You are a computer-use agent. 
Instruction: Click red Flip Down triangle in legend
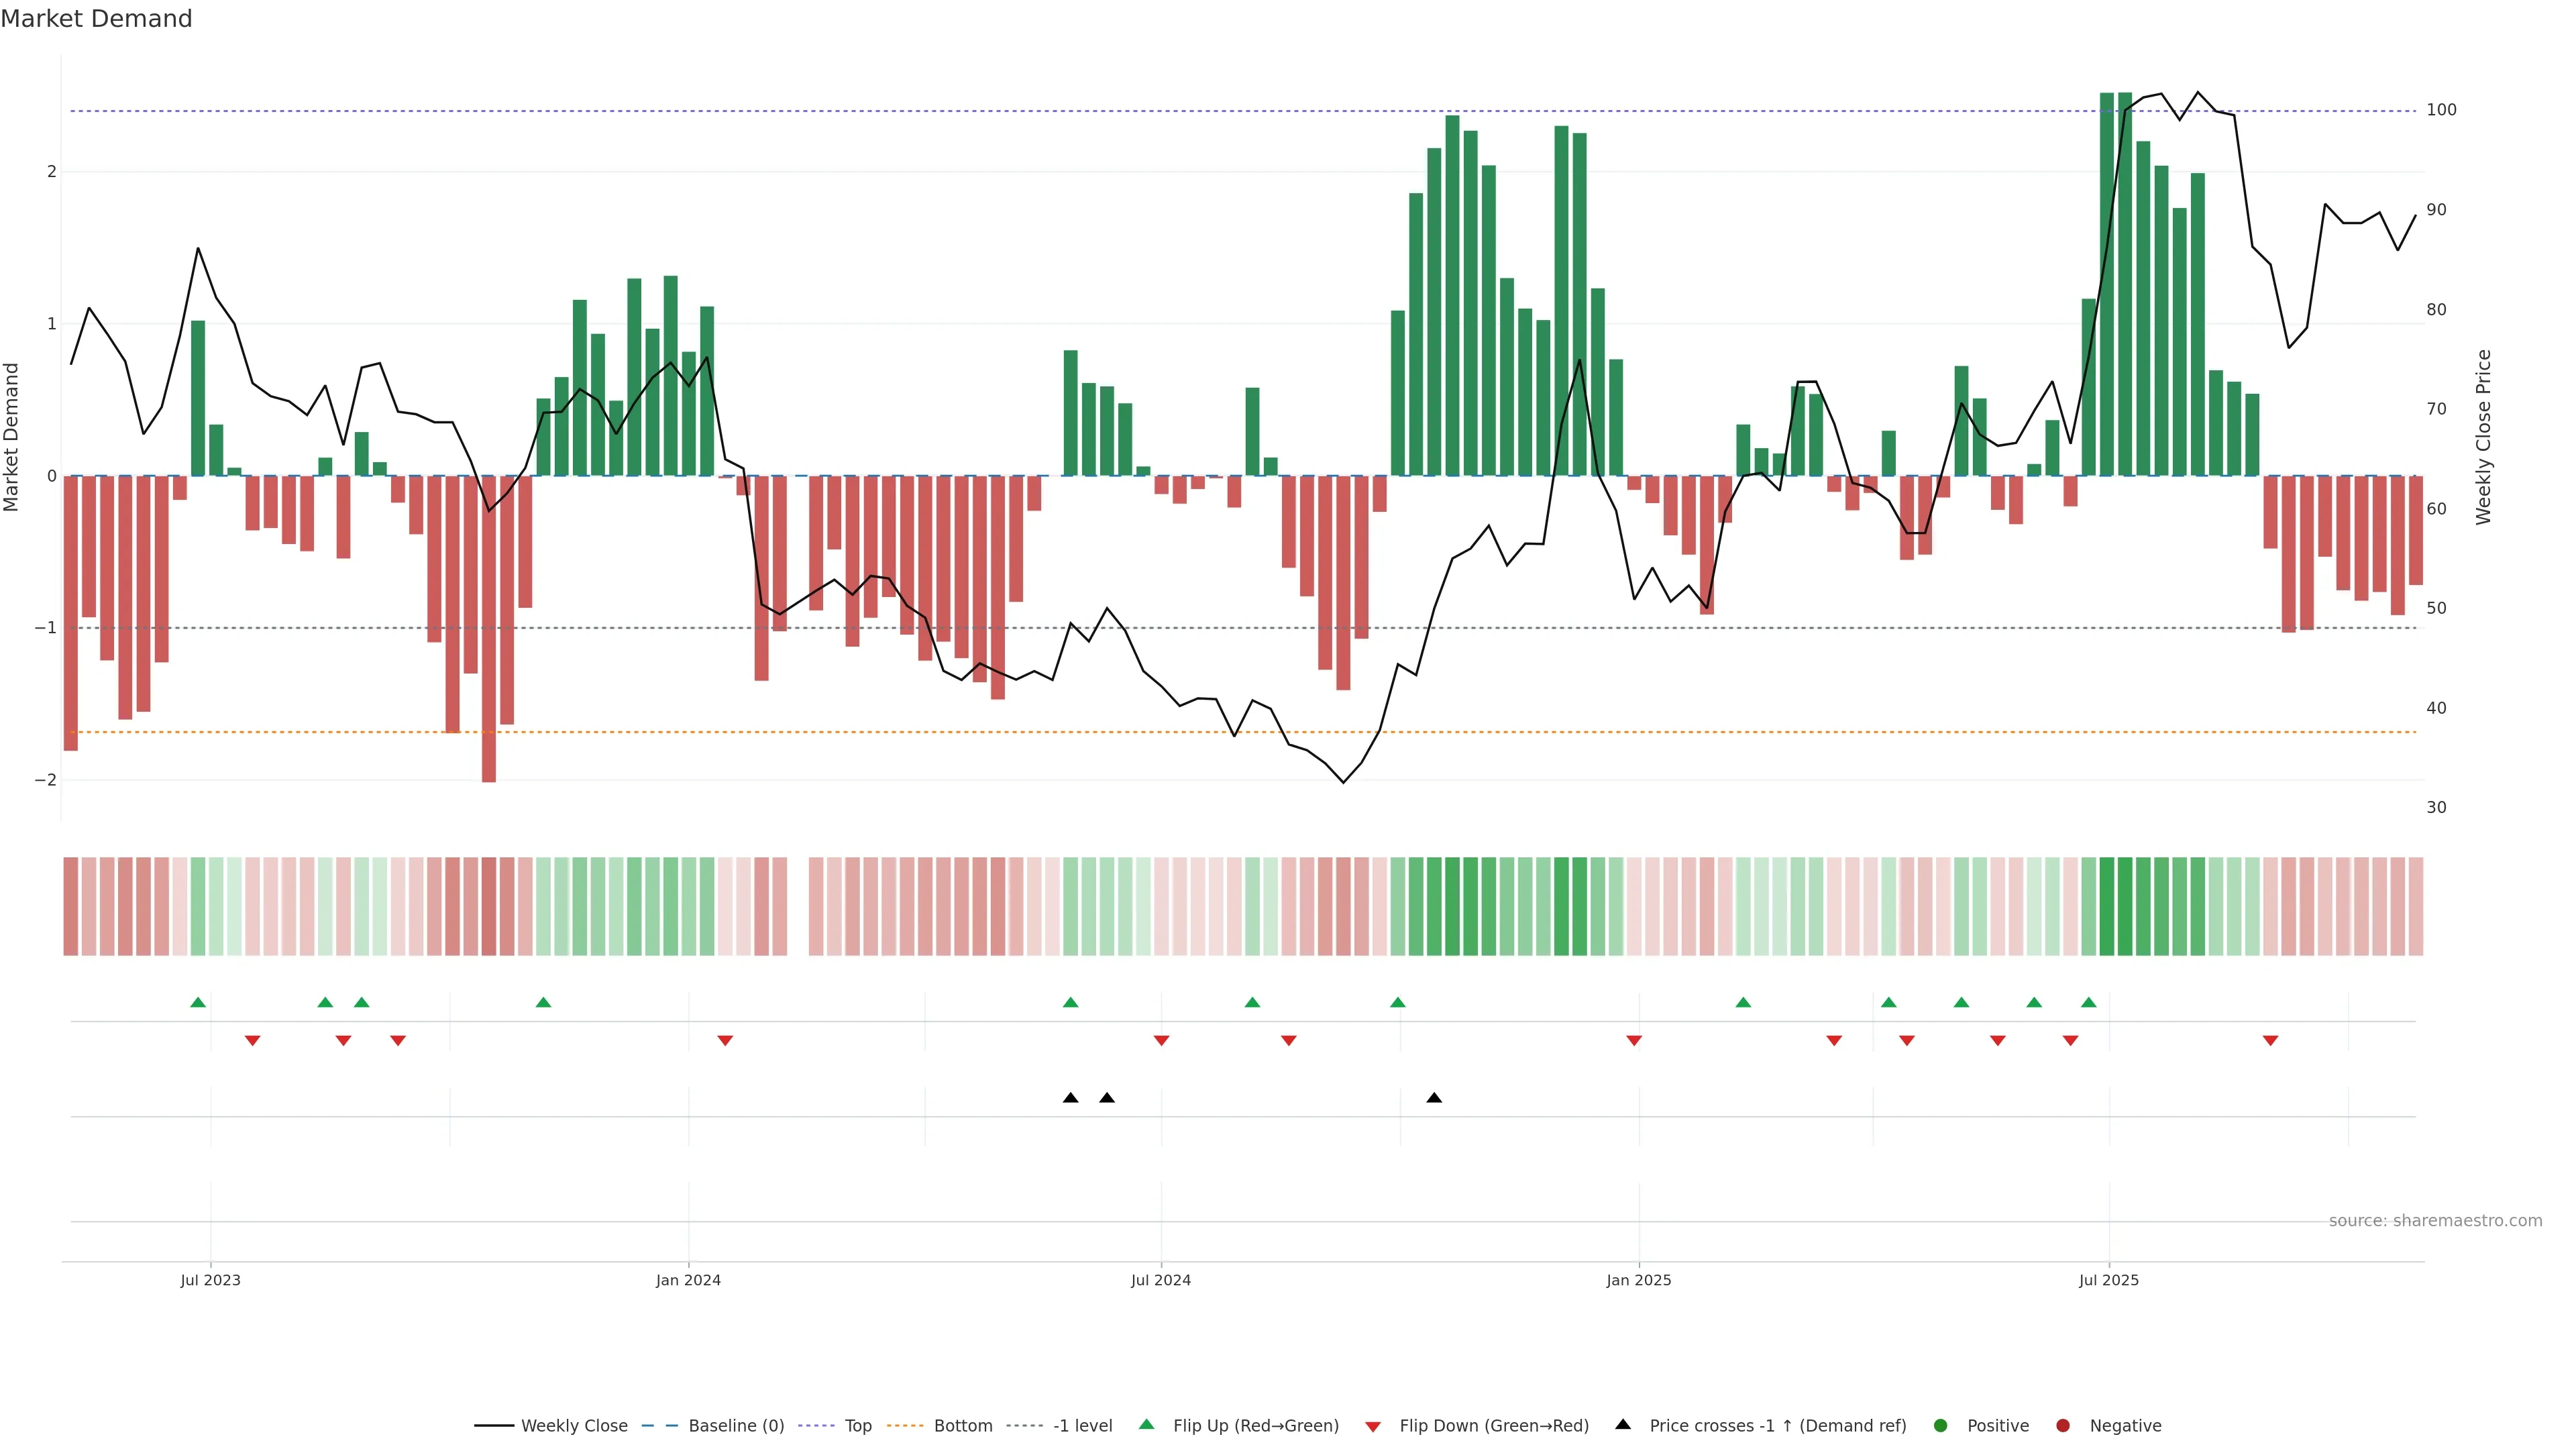(x=1373, y=1427)
